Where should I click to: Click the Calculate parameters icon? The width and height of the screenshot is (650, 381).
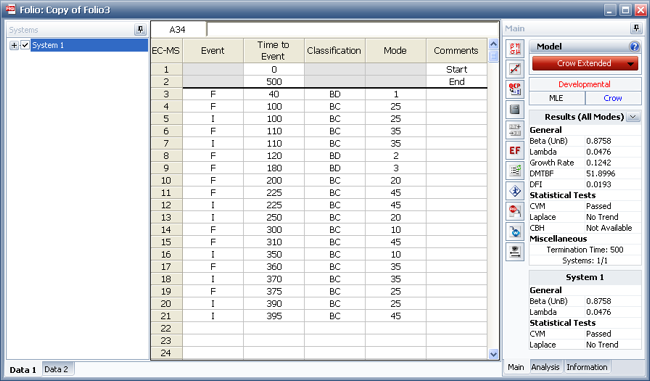(515, 49)
